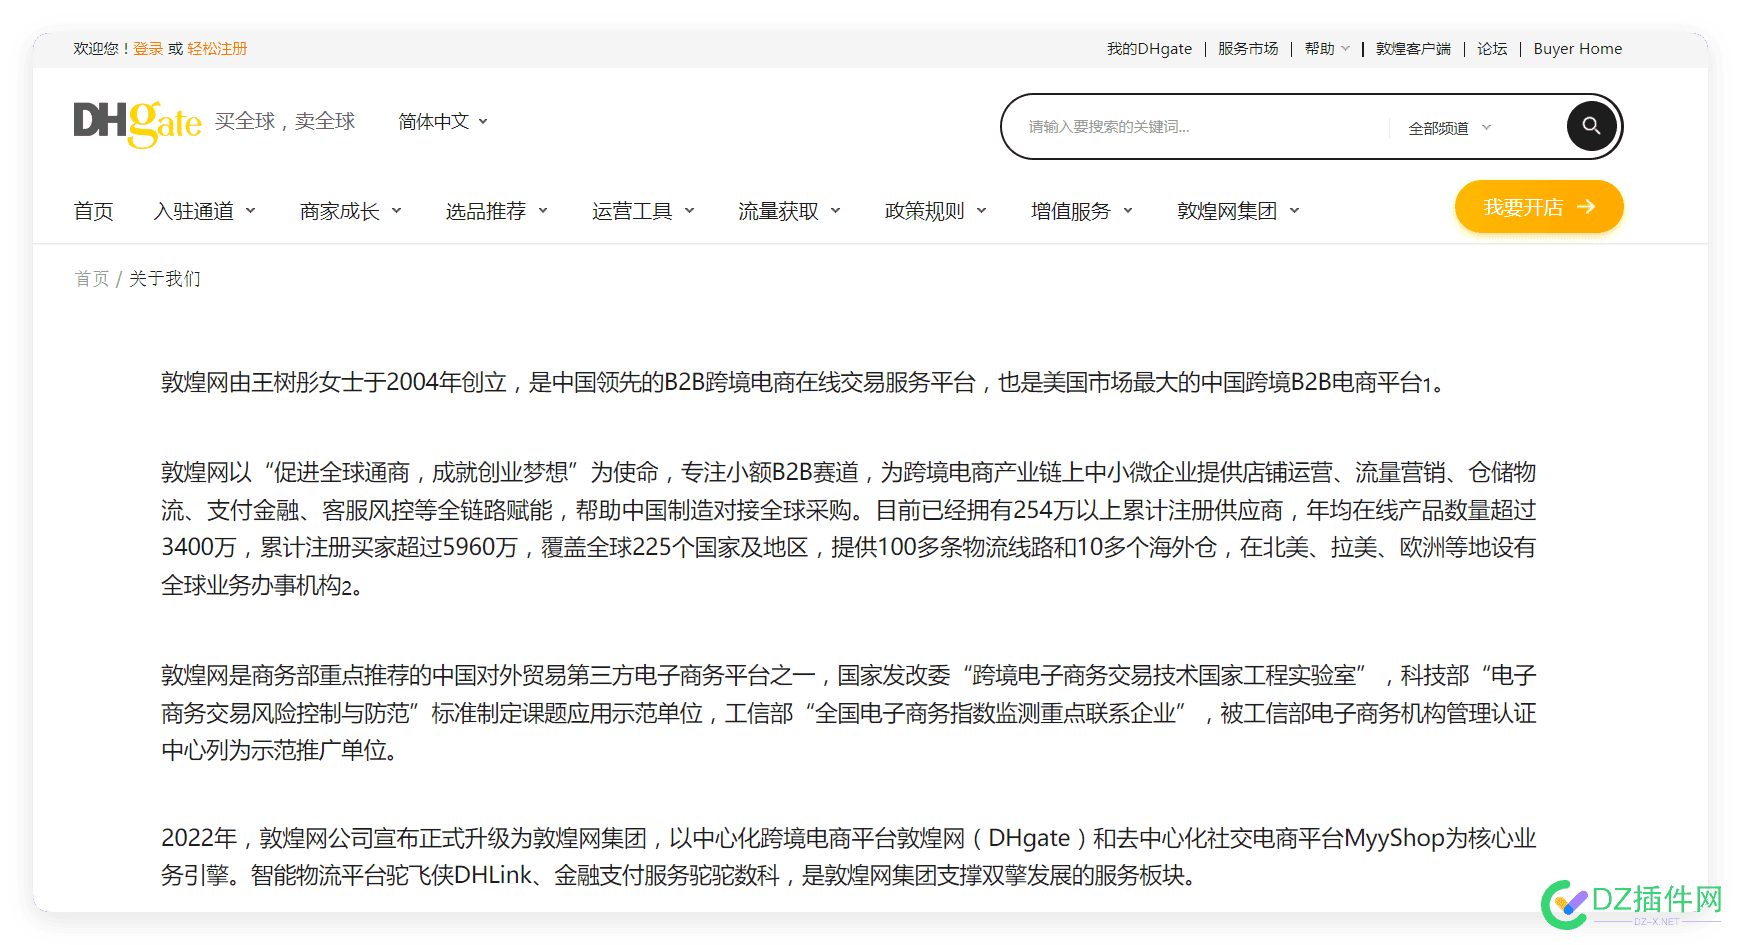Image resolution: width=1741 pixels, height=945 pixels.
Task: Open the 敦煌网集团 navigation item
Action: coord(1227,211)
